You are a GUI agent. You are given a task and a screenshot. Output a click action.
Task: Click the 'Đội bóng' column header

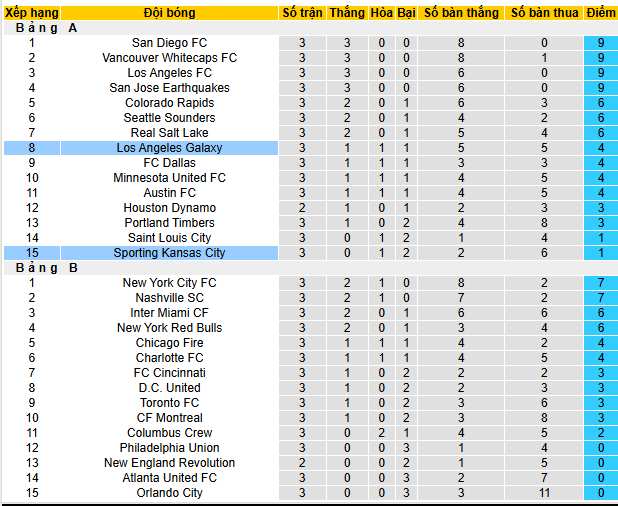point(169,13)
